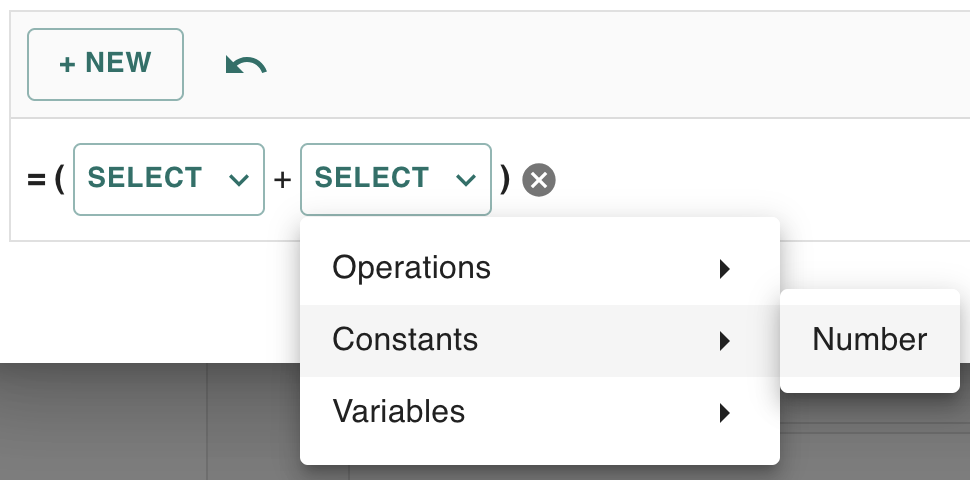Click the opening parenthesis in the formula
The height and width of the screenshot is (480, 970).
click(59, 180)
